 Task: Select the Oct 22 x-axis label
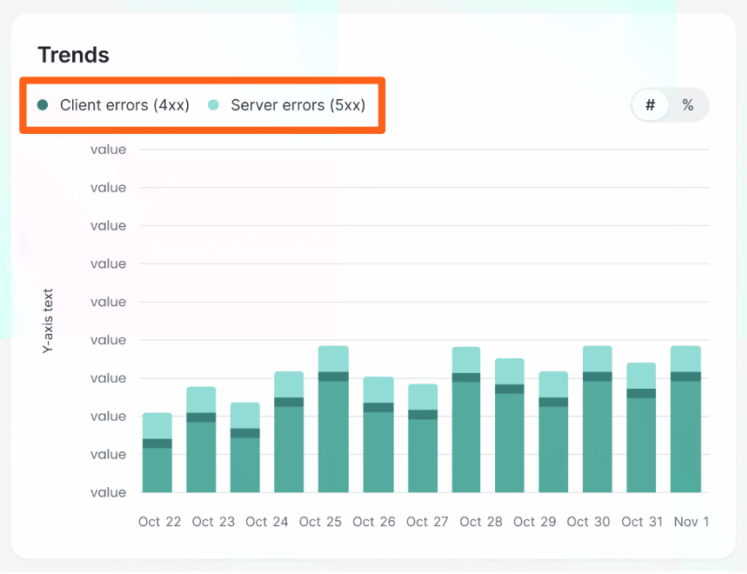tap(158, 522)
